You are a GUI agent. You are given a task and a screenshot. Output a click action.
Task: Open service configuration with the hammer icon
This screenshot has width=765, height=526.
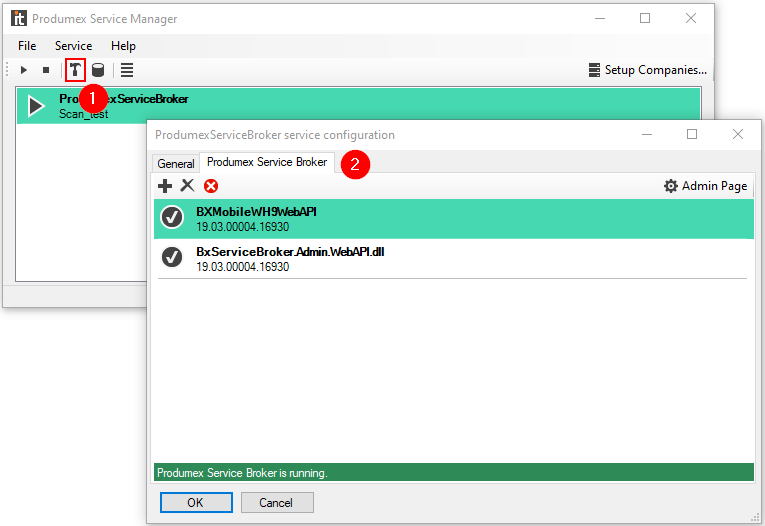75,70
